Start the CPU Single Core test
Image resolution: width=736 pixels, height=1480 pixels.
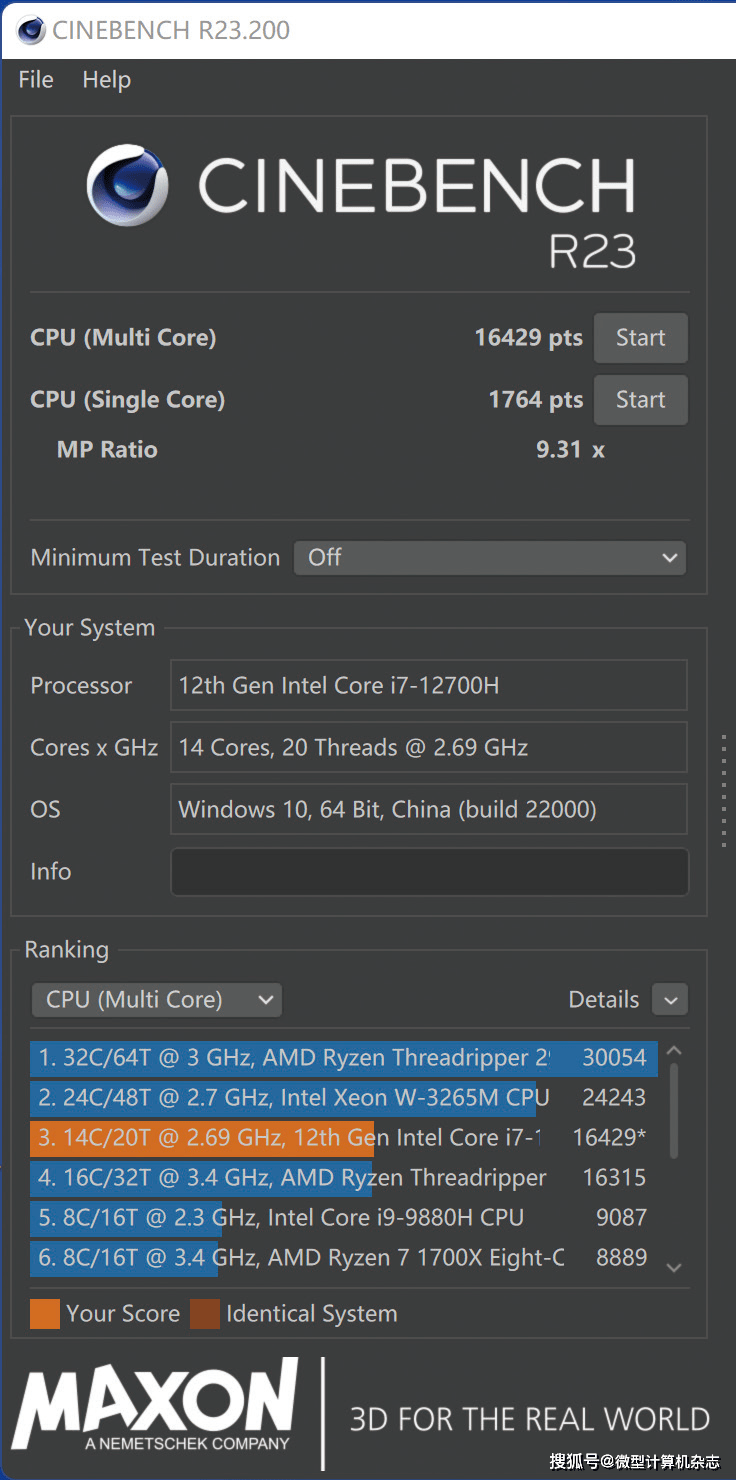640,400
